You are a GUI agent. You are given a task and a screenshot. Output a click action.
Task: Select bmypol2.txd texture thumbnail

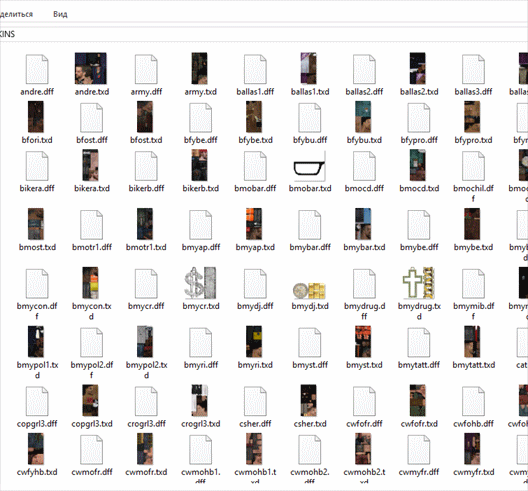click(145, 341)
